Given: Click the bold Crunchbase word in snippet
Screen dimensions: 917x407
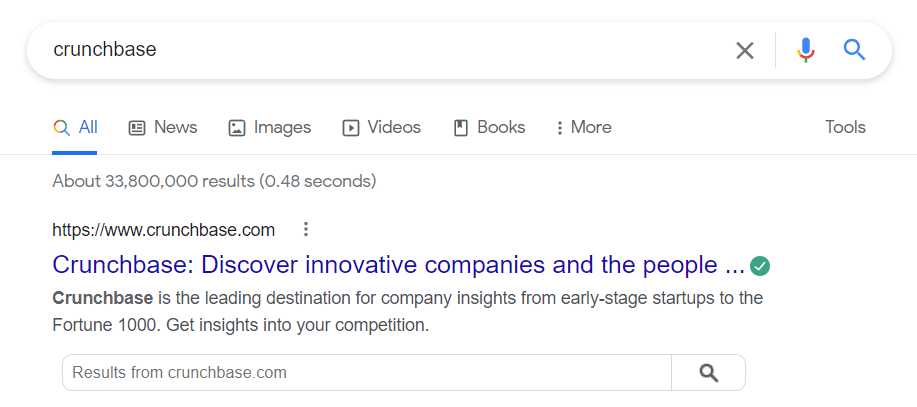Looking at the screenshot, I should (102, 298).
